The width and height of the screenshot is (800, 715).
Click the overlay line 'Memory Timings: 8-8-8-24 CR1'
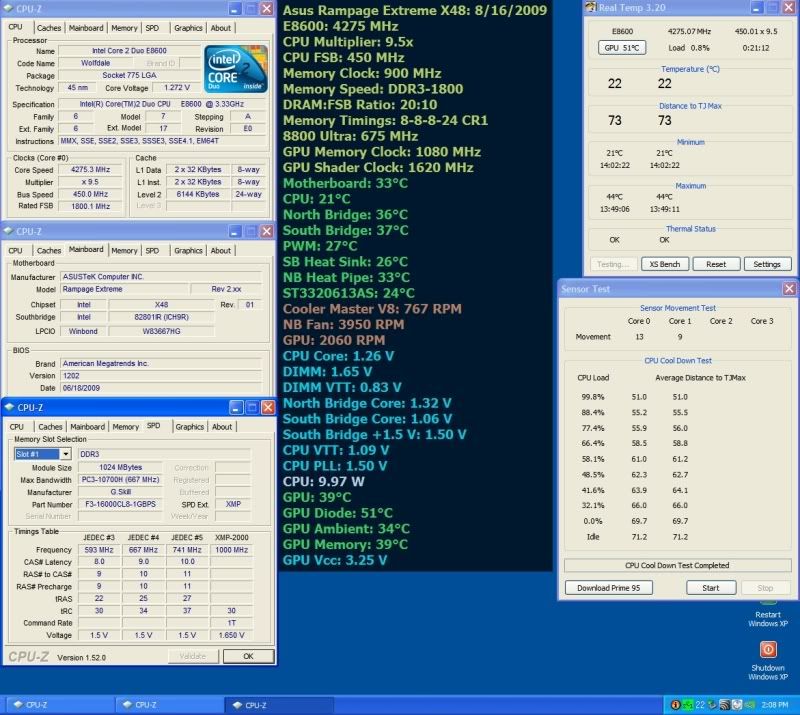pos(385,120)
